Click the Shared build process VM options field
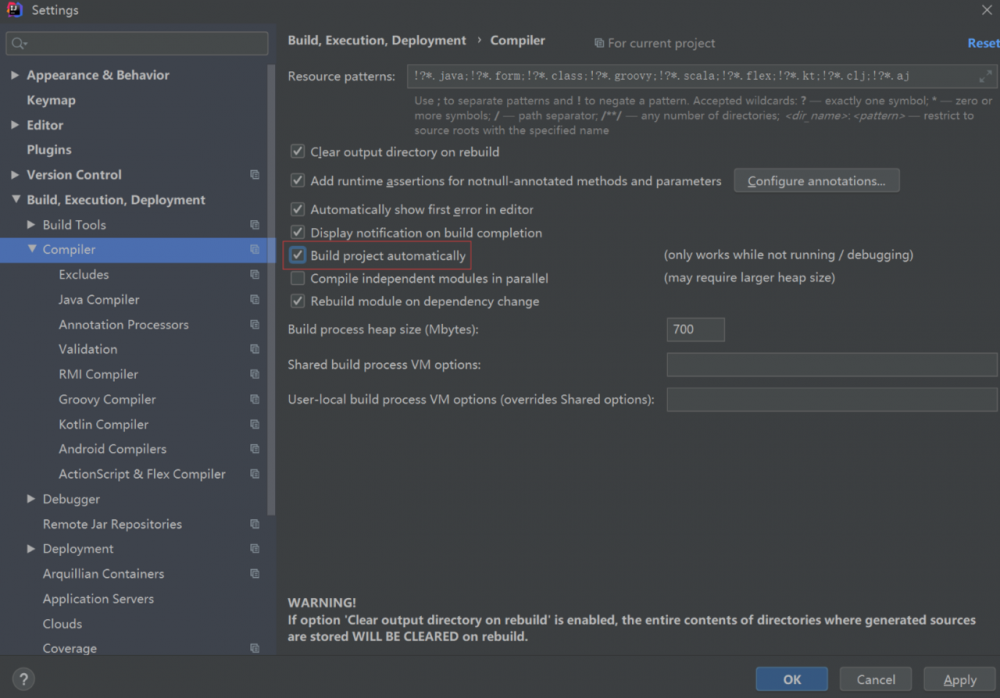Viewport: 1000px width, 698px height. tap(831, 365)
